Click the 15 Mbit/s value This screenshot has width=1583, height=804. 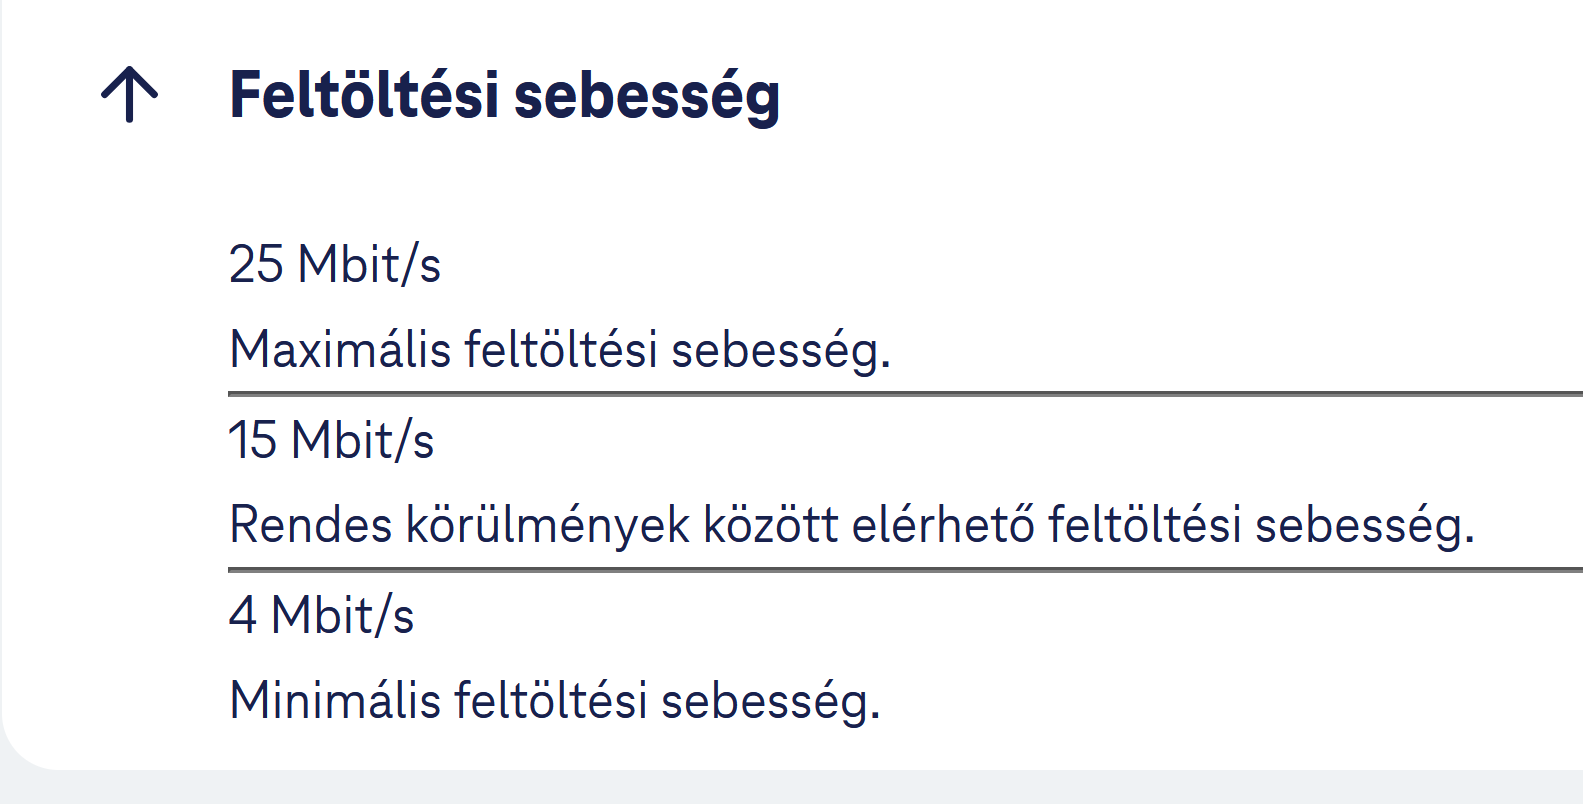click(x=331, y=441)
